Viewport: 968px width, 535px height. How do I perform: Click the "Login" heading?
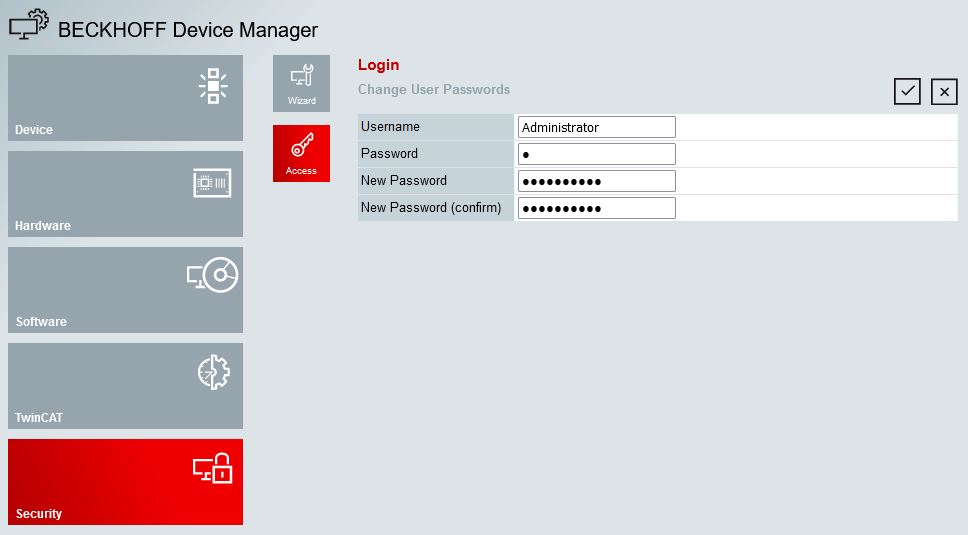coord(378,65)
